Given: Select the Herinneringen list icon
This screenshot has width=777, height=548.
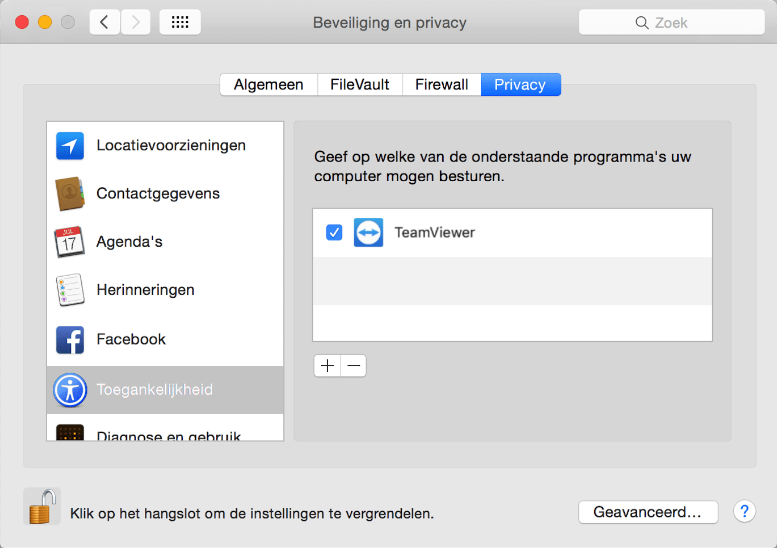Looking at the screenshot, I should tap(70, 290).
